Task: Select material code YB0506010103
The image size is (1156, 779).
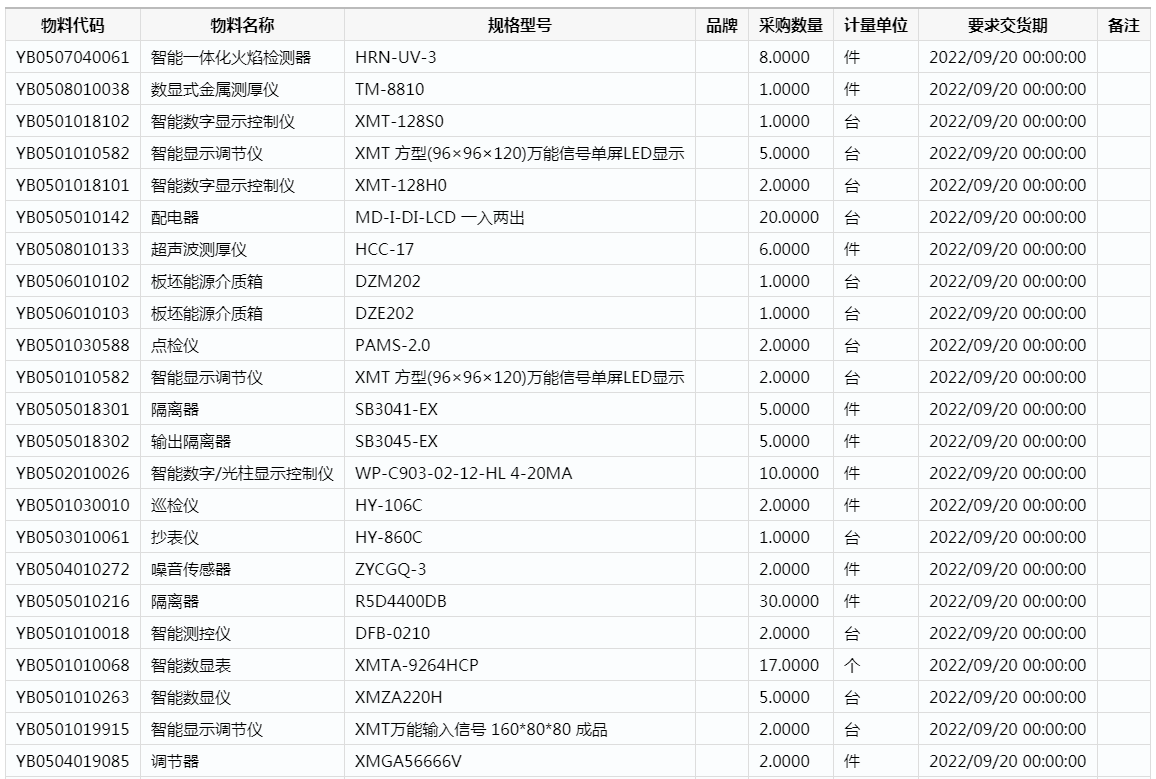Action: 73,313
